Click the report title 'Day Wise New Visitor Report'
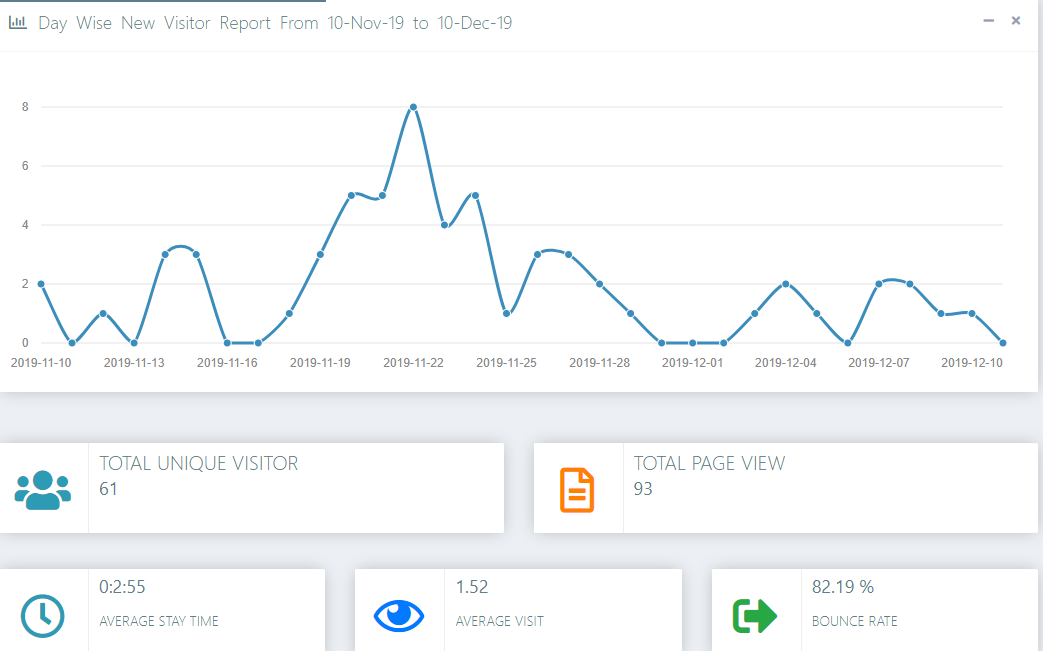The width and height of the screenshot is (1043, 651). pos(154,23)
